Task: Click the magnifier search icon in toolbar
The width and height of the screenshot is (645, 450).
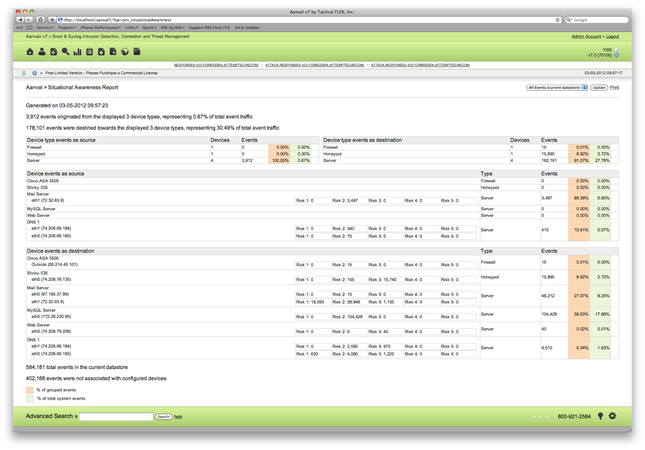Action: [x=66, y=52]
